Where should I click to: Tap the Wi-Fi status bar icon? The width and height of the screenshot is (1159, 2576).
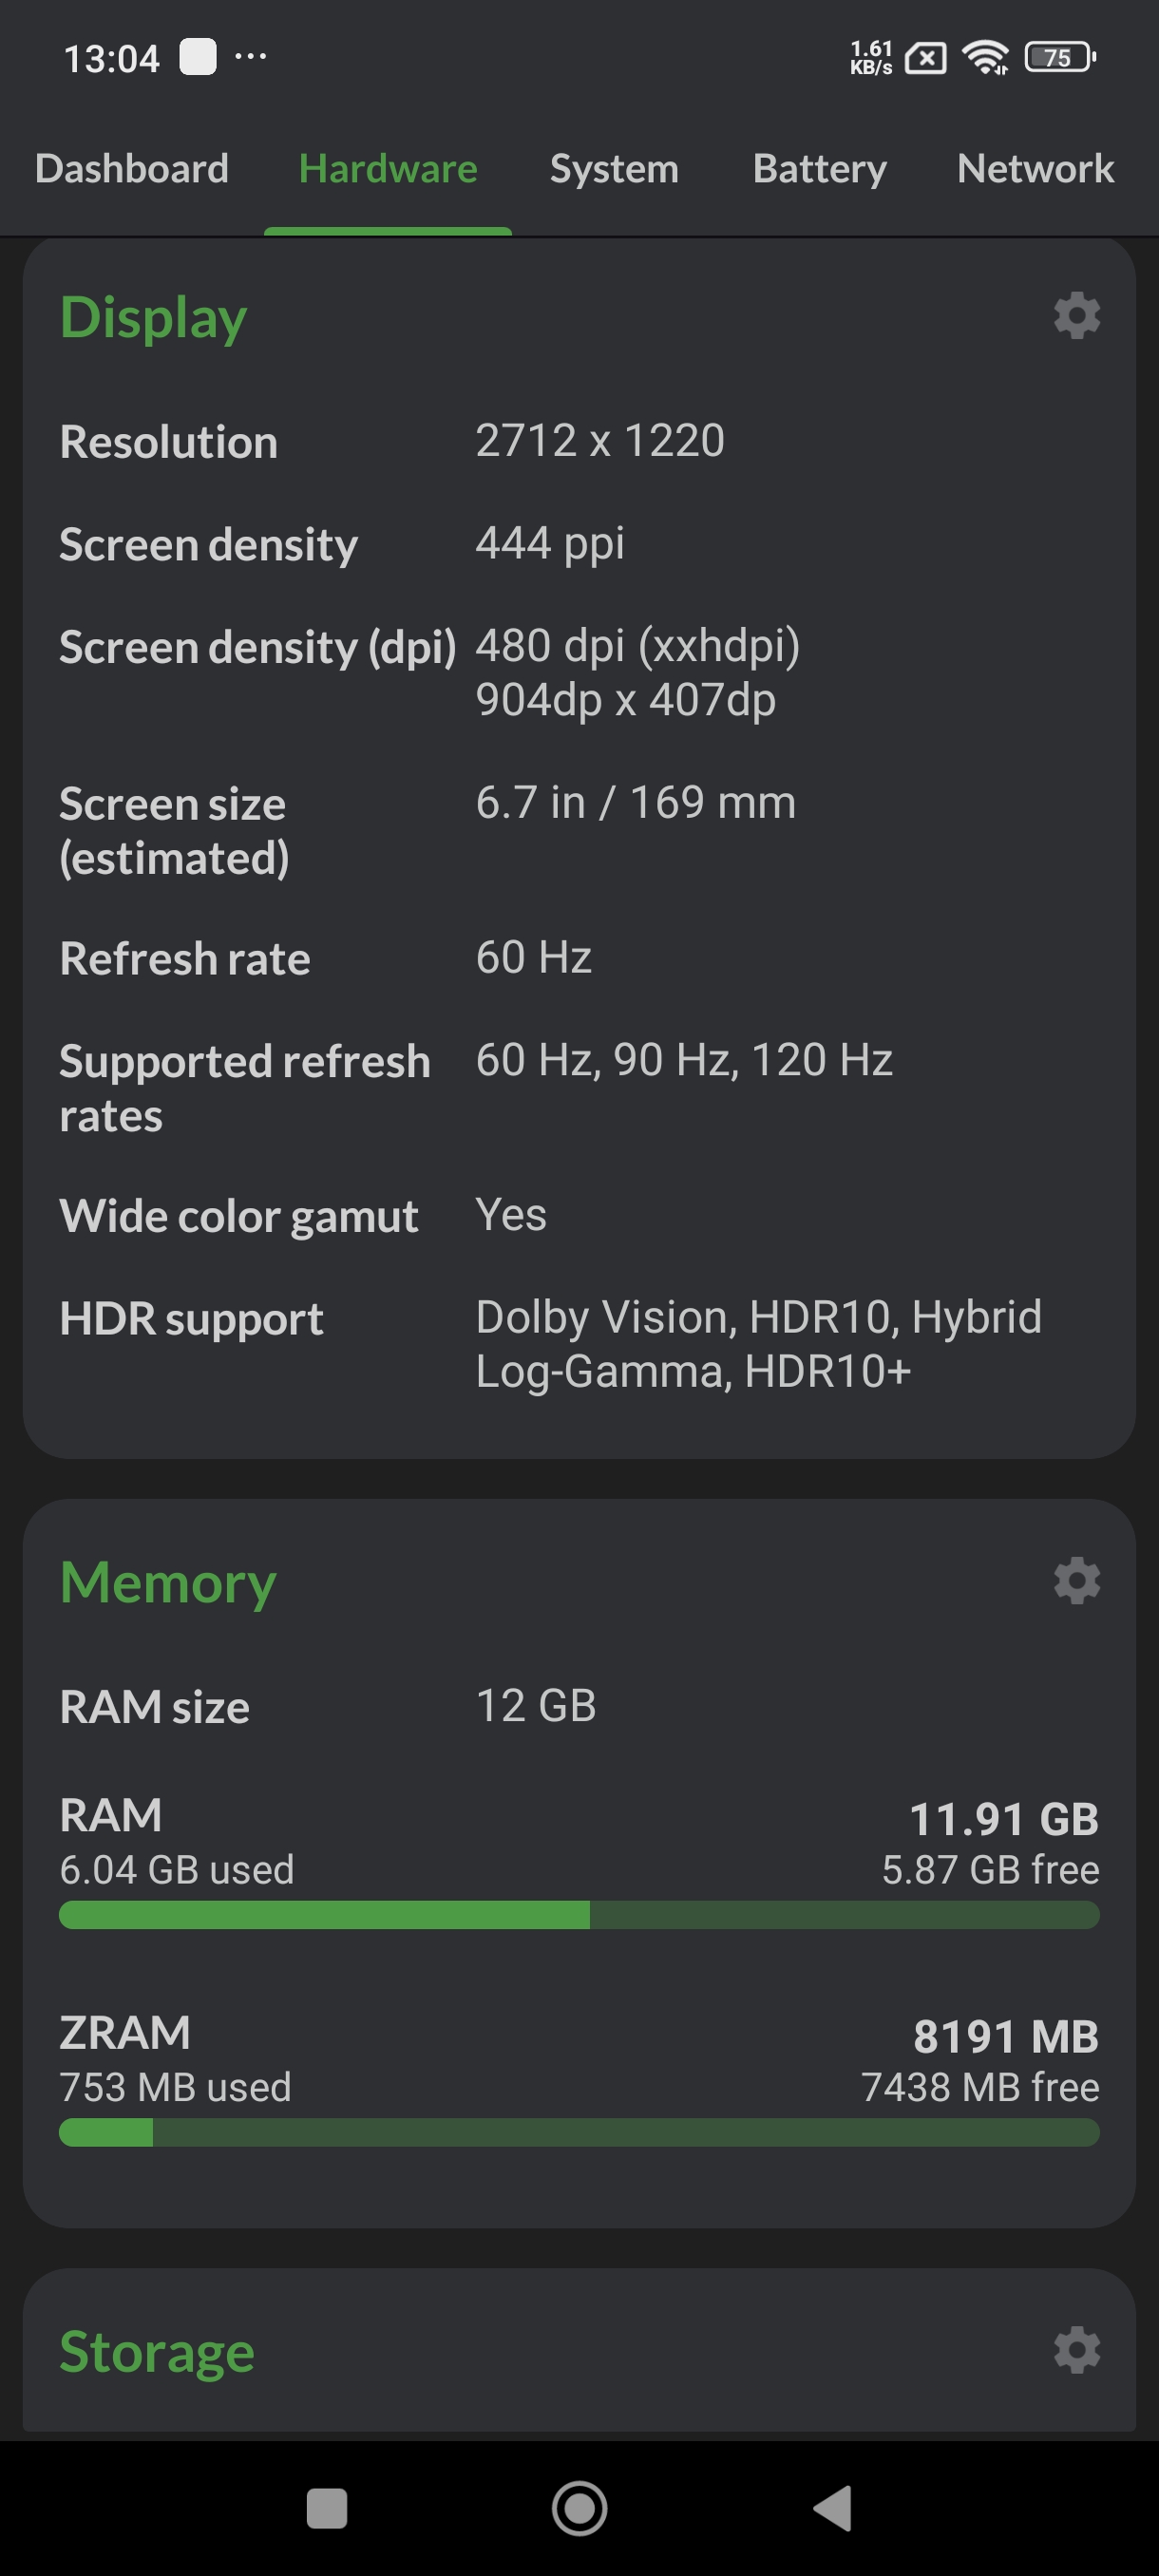coord(985,58)
